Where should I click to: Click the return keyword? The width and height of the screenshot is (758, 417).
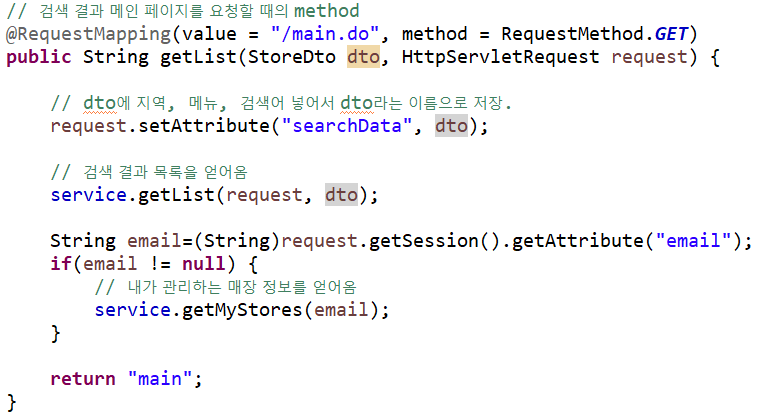click(x=83, y=379)
